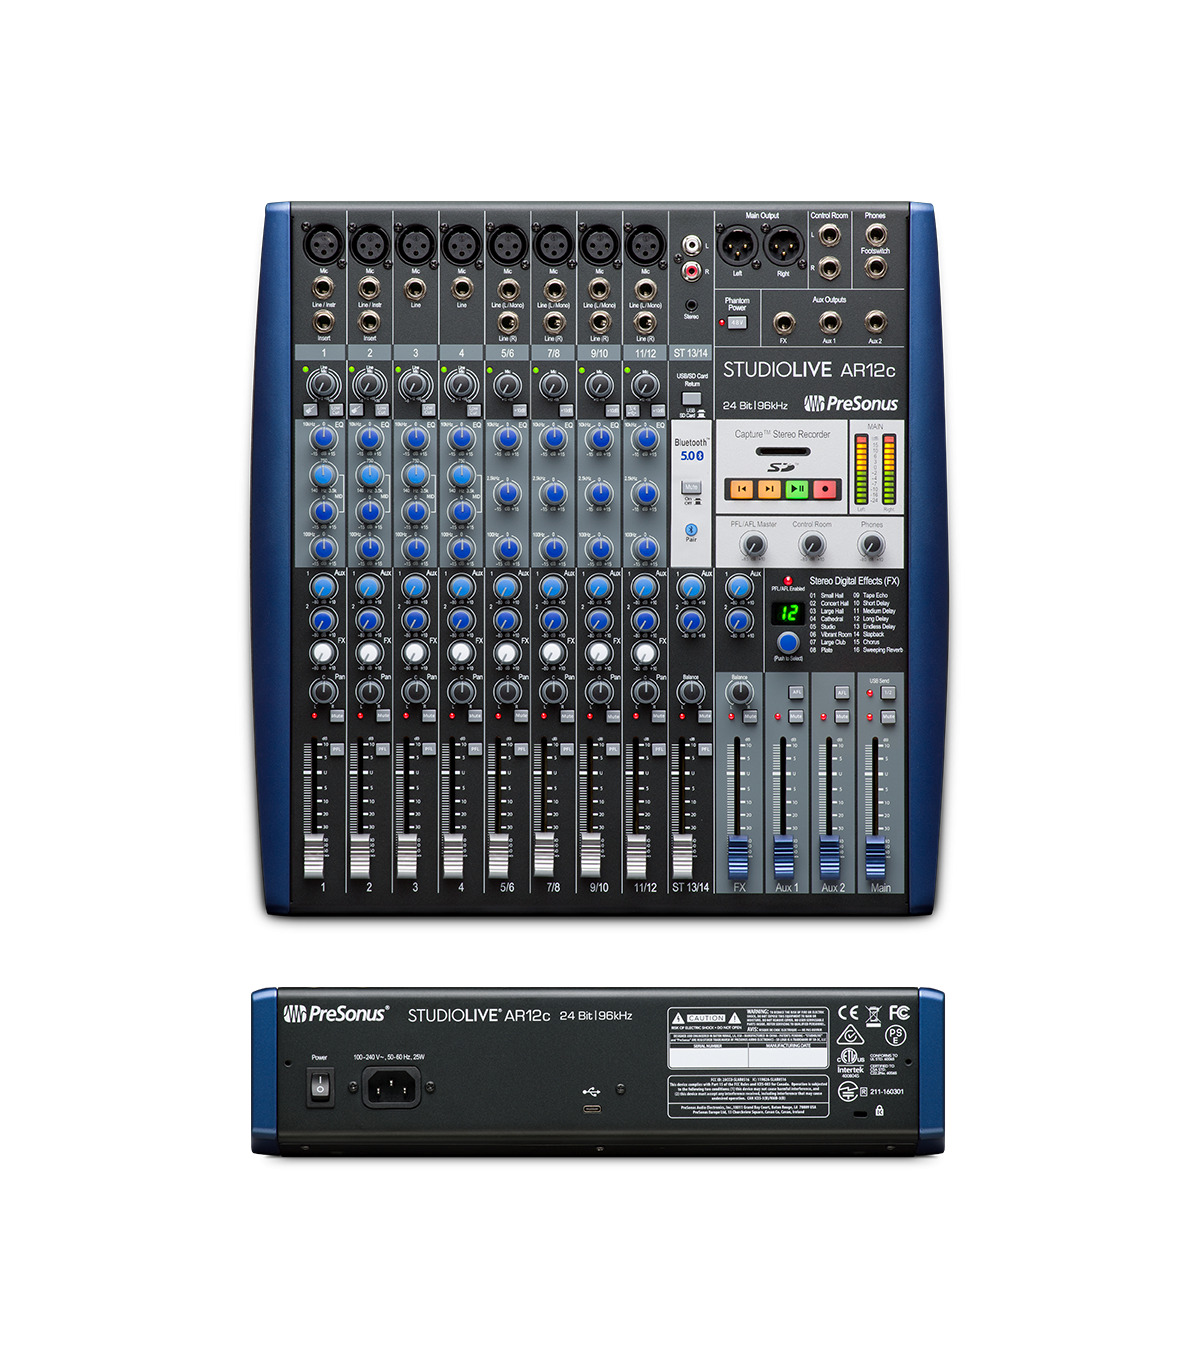Click the channel 1 fader cap
This screenshot has width=1200, height=1372.
pyautogui.click(x=315, y=856)
